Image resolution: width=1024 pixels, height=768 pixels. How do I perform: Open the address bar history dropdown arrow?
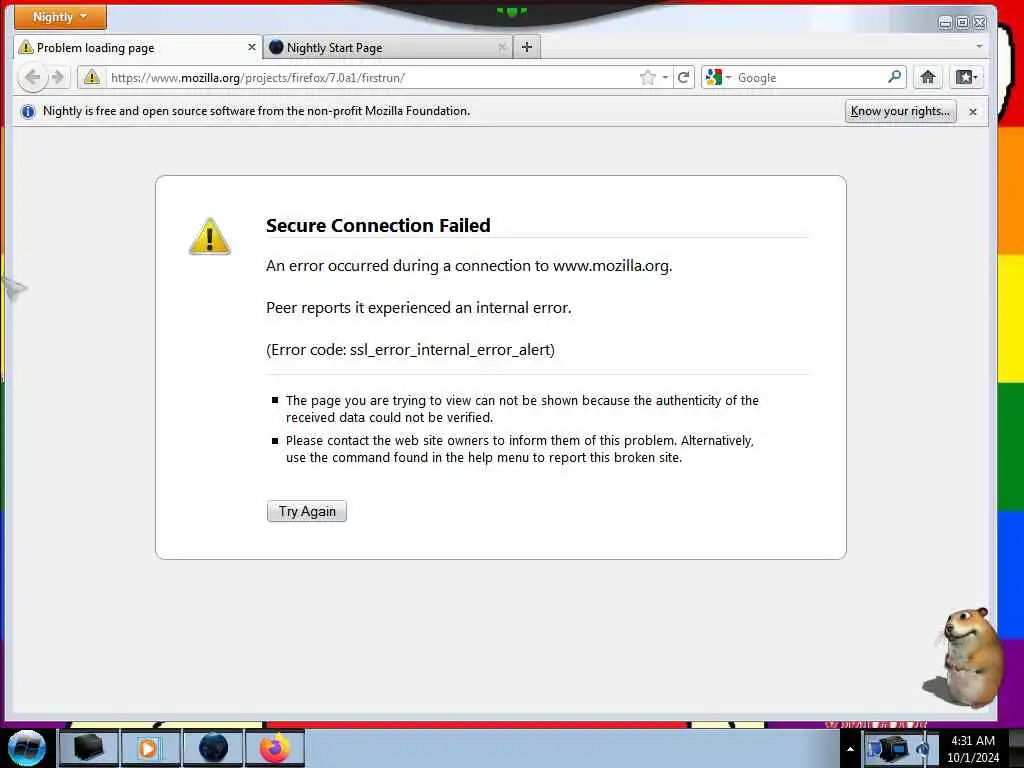665,78
